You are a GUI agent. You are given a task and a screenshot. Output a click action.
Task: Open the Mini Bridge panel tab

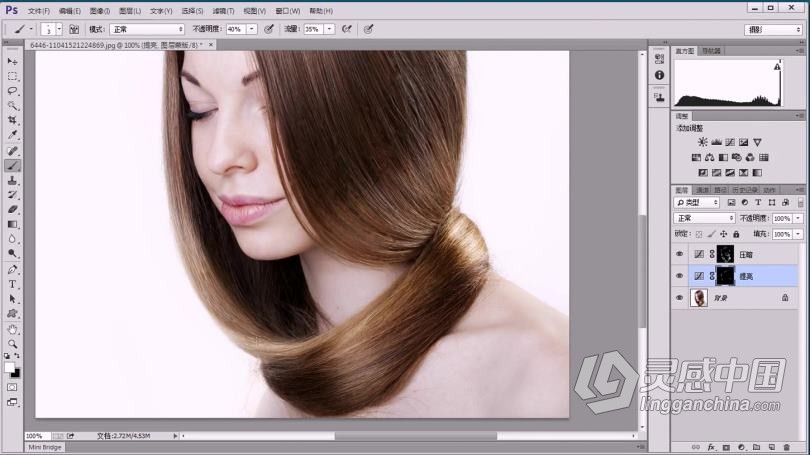click(45, 447)
